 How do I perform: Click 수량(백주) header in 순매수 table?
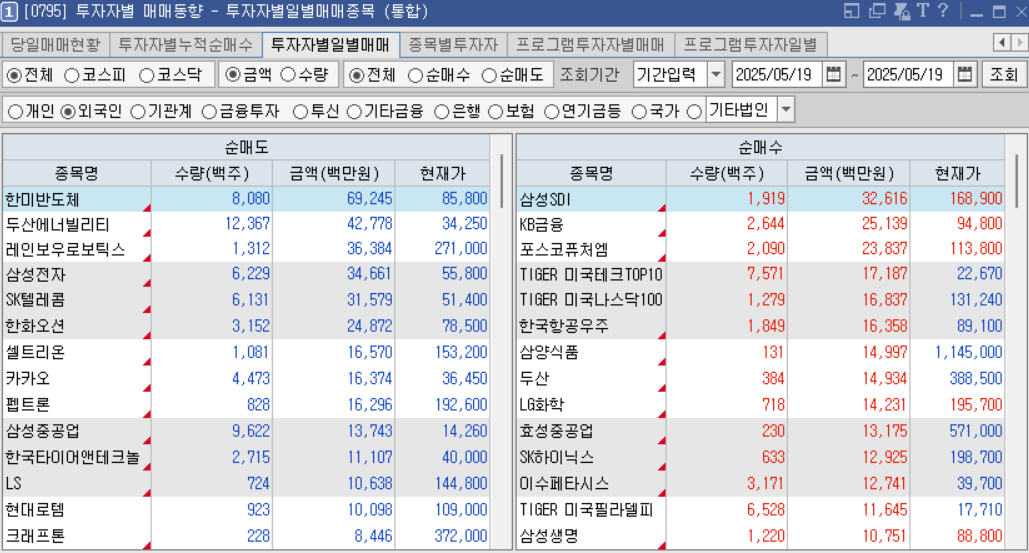click(x=727, y=173)
